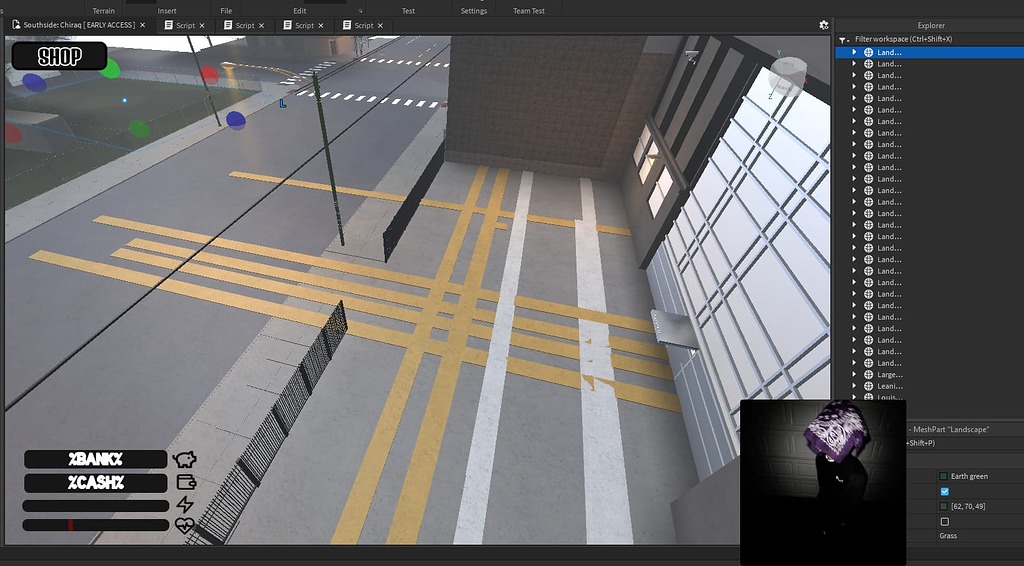Expand the Leani… tree row

coord(854,386)
